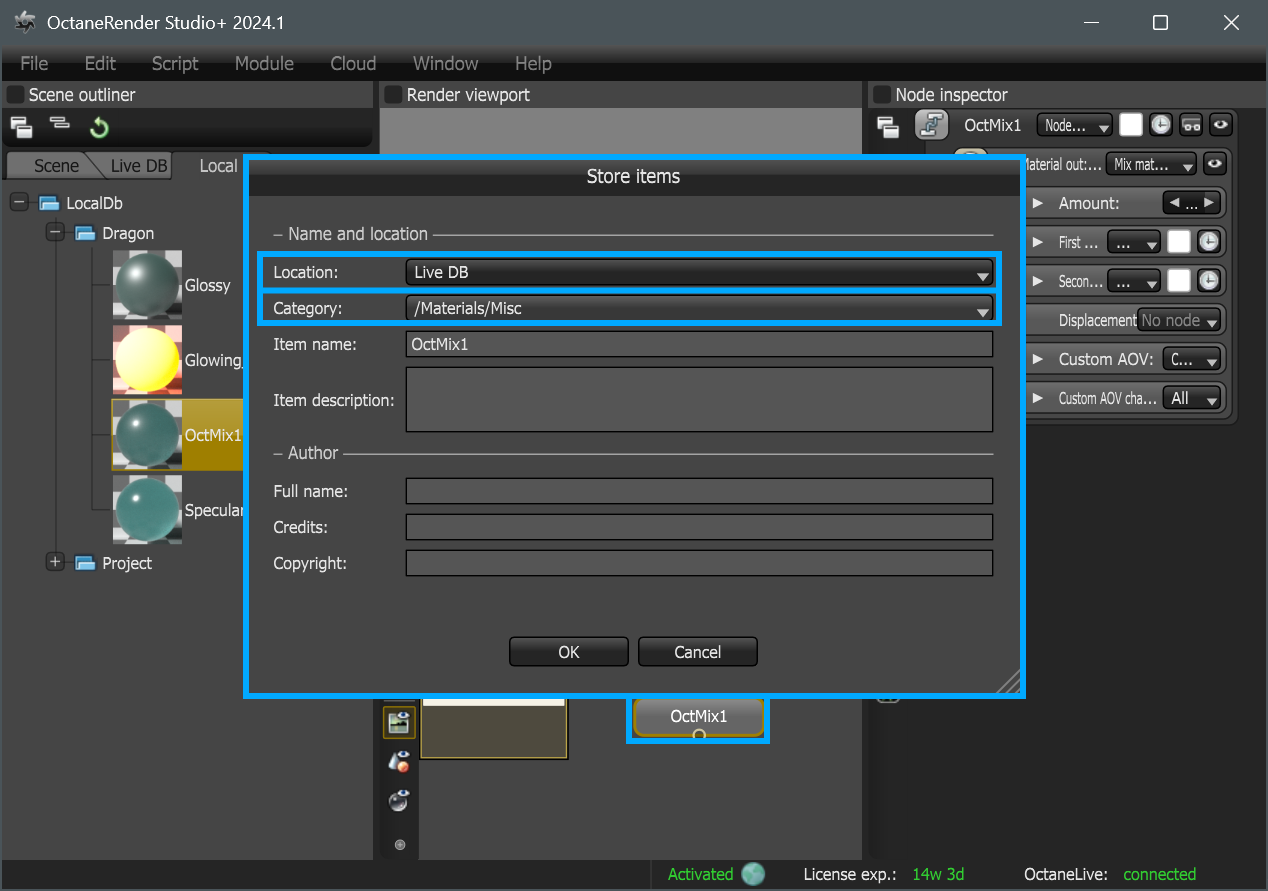Click the node graph icon beside OctMix1
Image resolution: width=1268 pixels, height=891 pixels.
tap(931, 126)
